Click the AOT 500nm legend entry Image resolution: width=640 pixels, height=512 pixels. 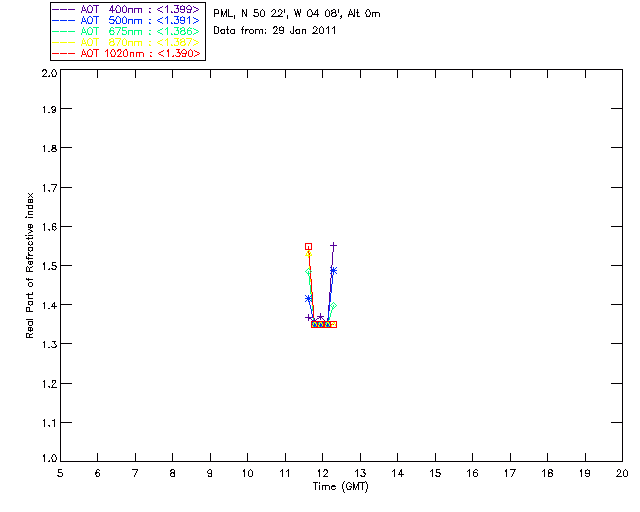pyautogui.click(x=126, y=20)
